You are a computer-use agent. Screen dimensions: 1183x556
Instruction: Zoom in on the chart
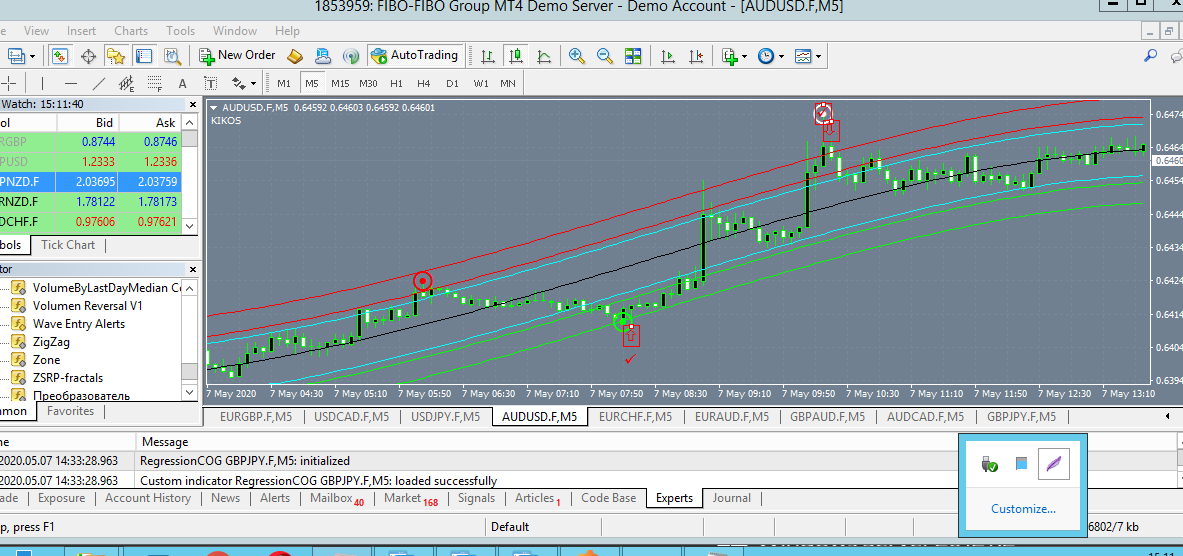(576, 56)
